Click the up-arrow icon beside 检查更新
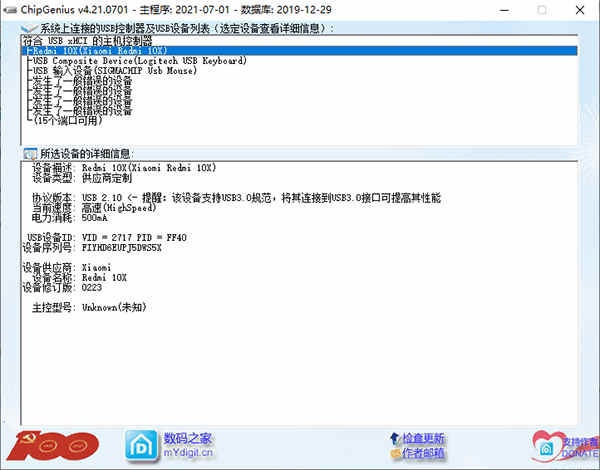600x470 pixels. click(395, 438)
